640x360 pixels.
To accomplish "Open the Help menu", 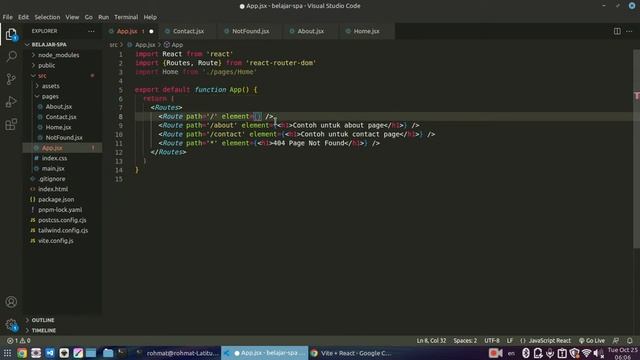I will pos(150,17).
